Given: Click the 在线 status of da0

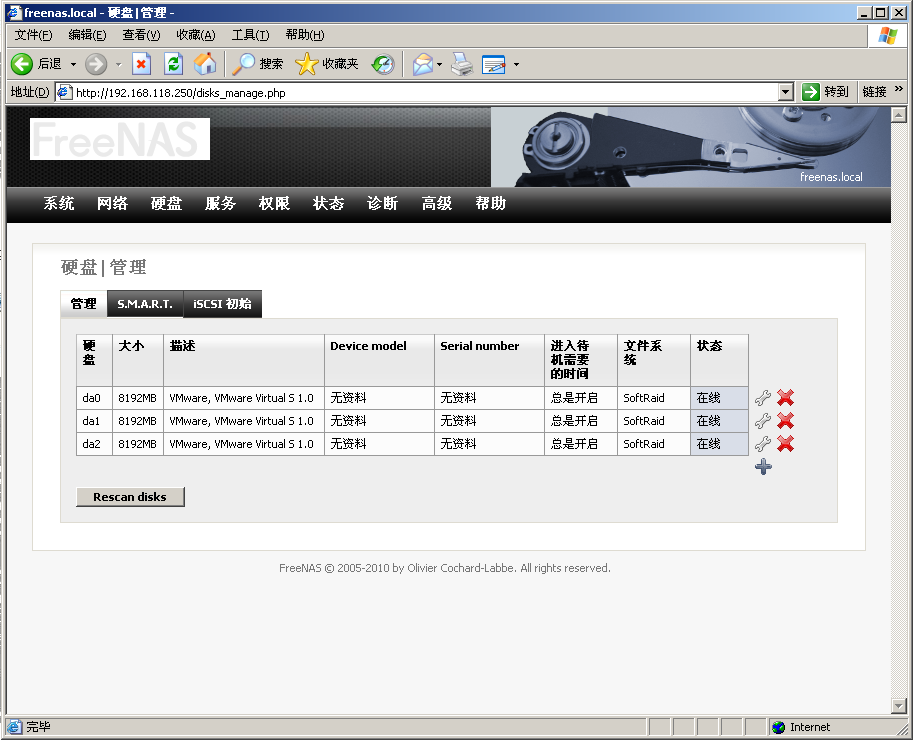Looking at the screenshot, I should [x=719, y=398].
